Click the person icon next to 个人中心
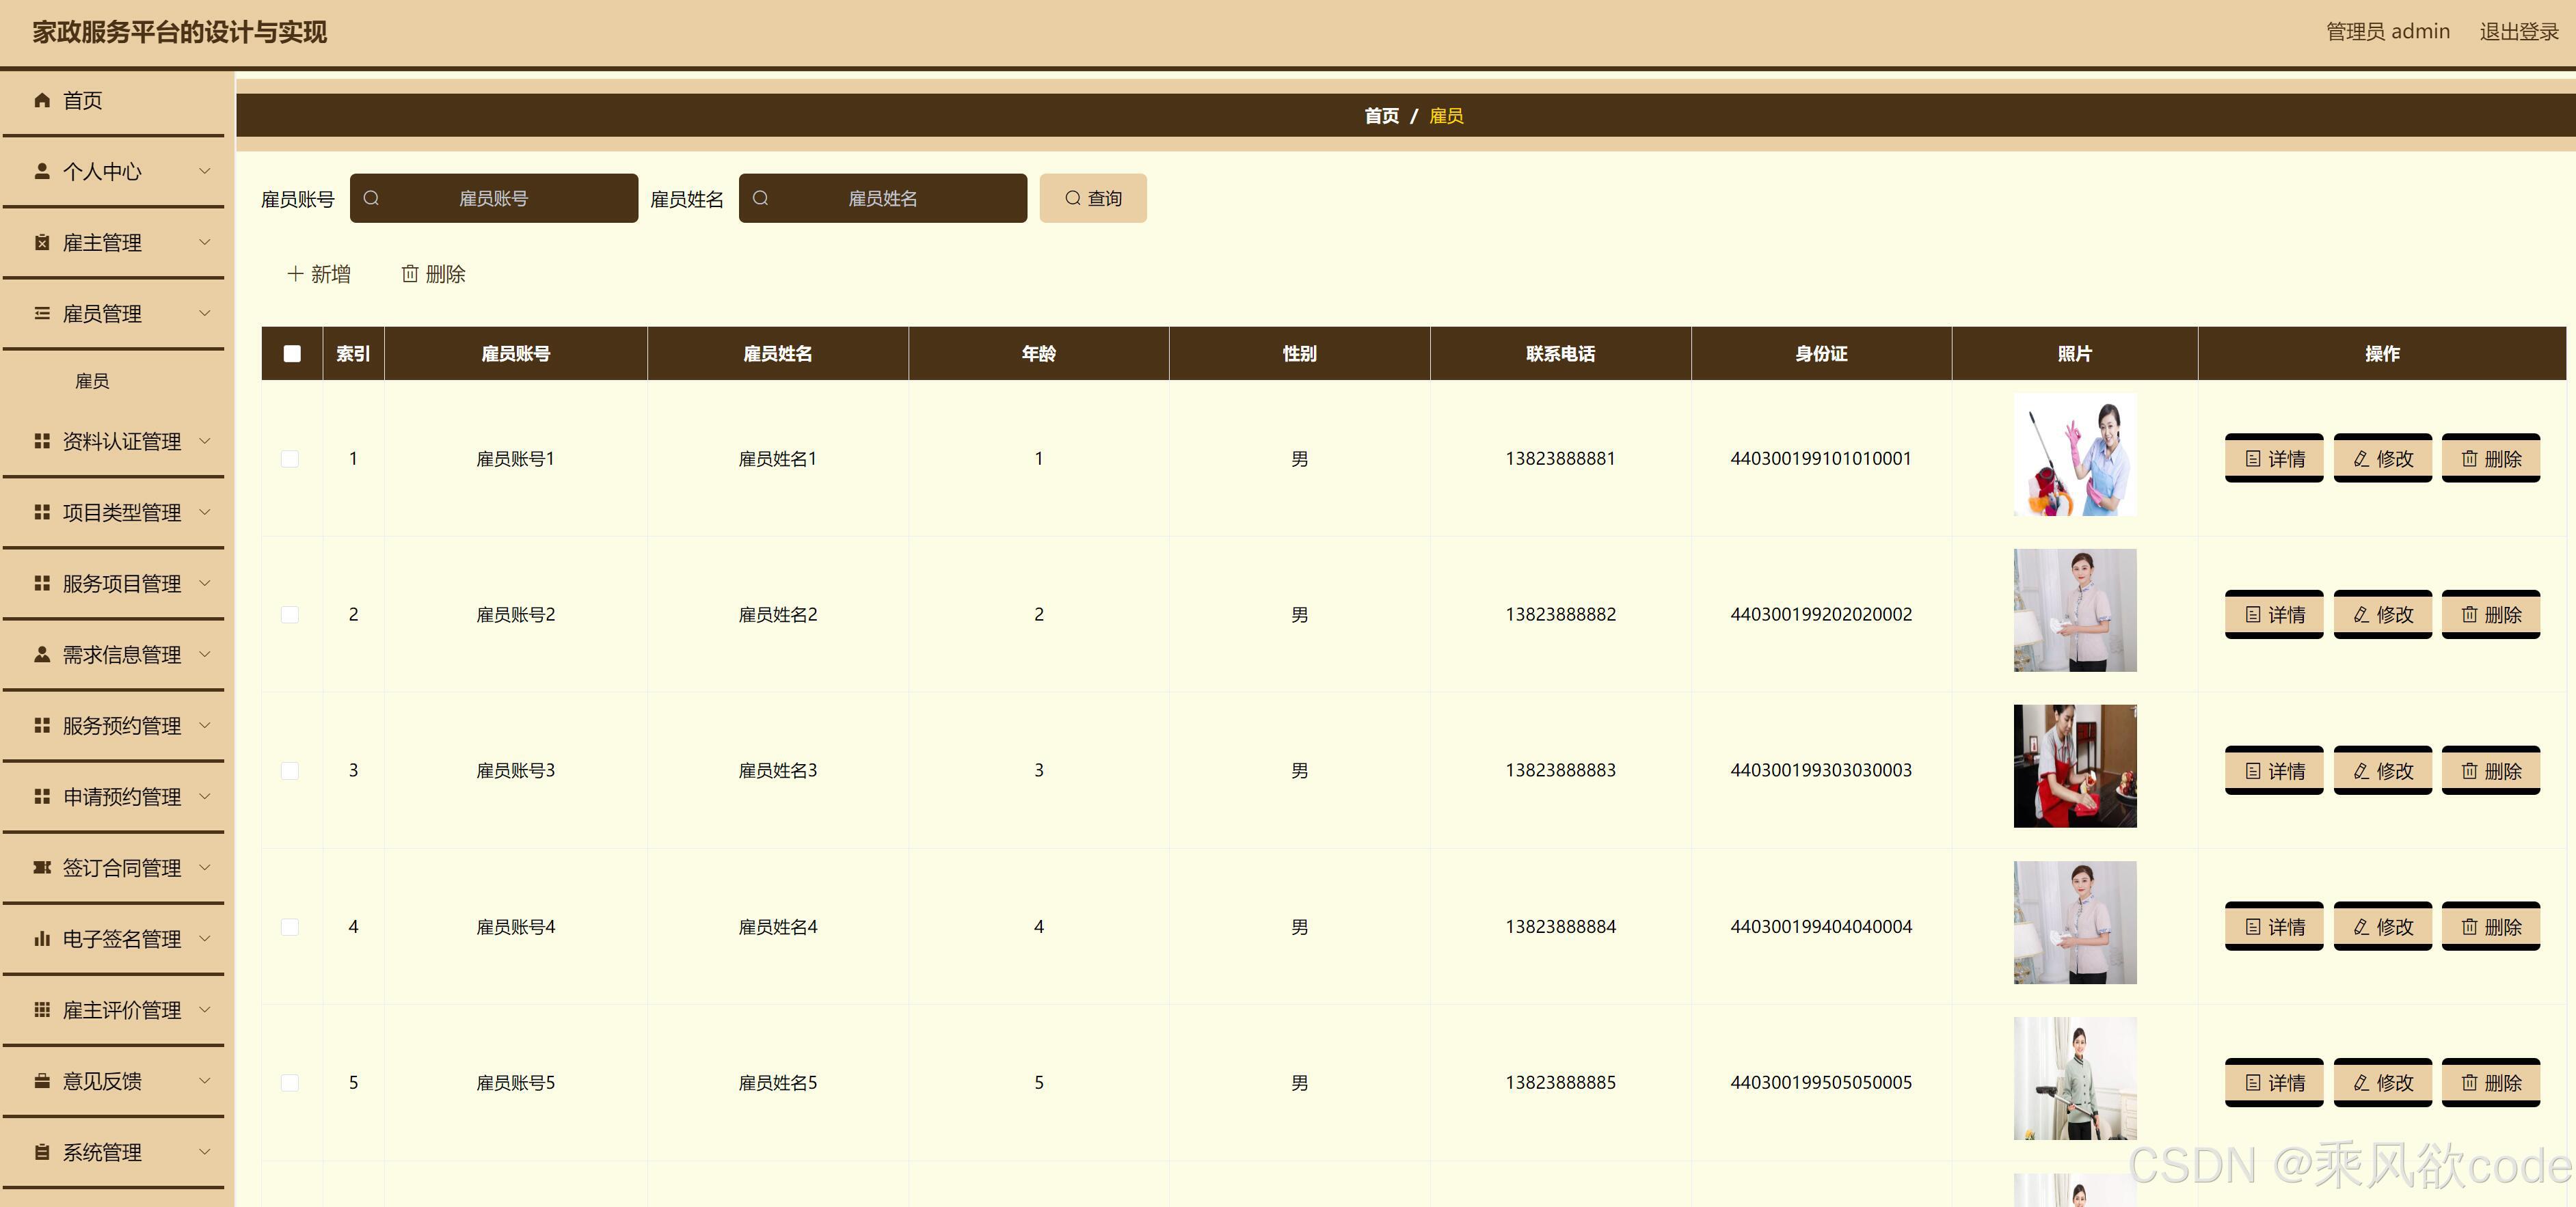The image size is (2576, 1207). click(x=42, y=171)
